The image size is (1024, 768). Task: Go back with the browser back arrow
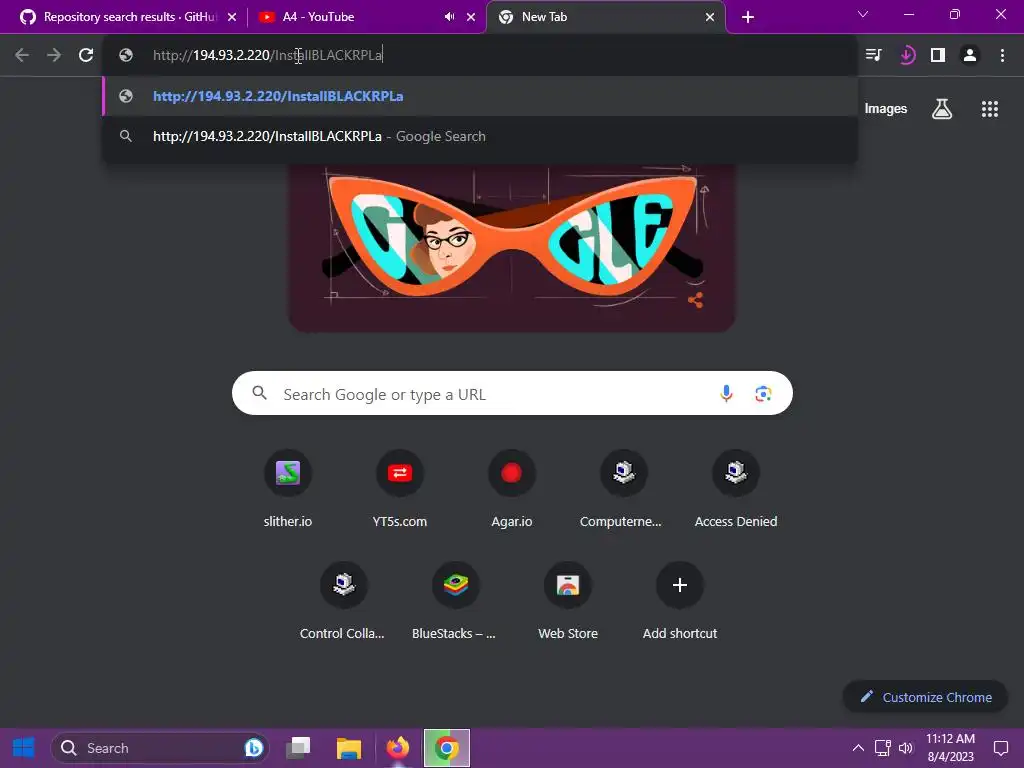[x=22, y=56]
